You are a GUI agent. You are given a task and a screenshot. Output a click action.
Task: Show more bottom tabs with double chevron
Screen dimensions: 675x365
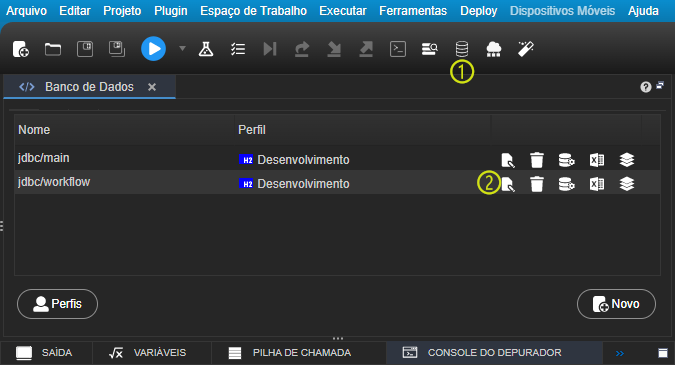click(619, 353)
